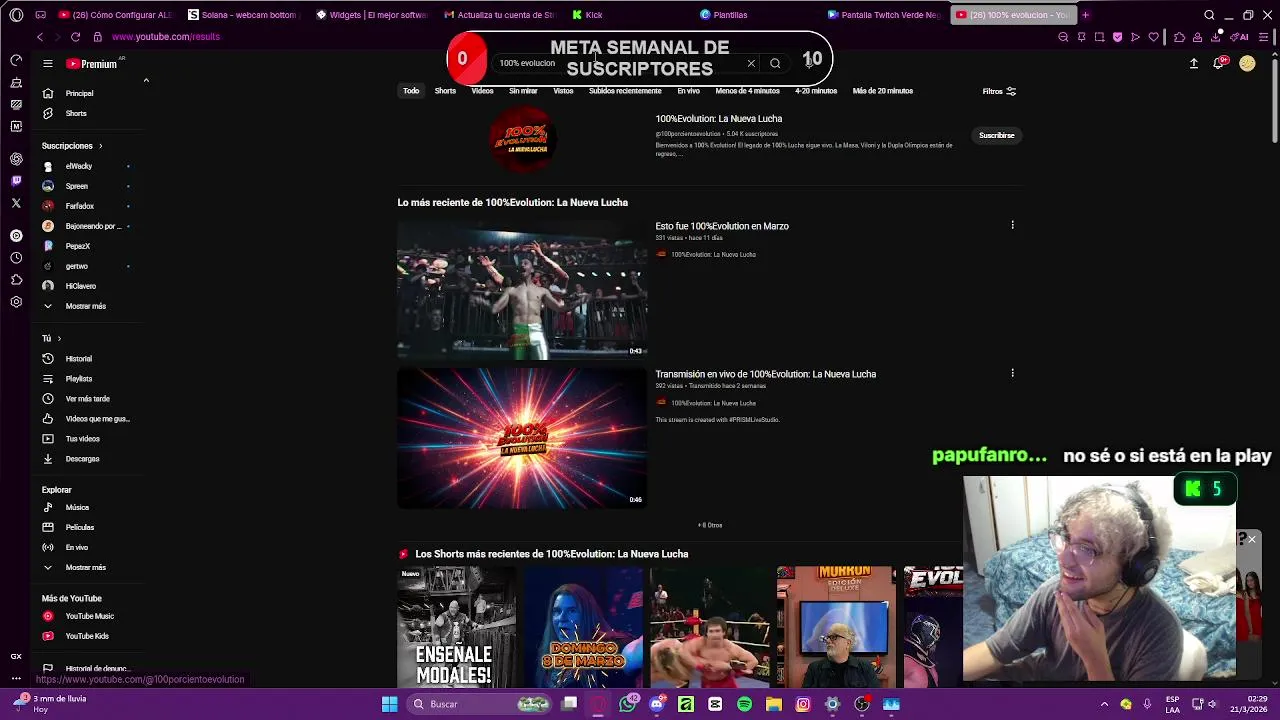Open X (Twitter) in the Opera sidebar
1280x720 pixels.
[x=16, y=203]
